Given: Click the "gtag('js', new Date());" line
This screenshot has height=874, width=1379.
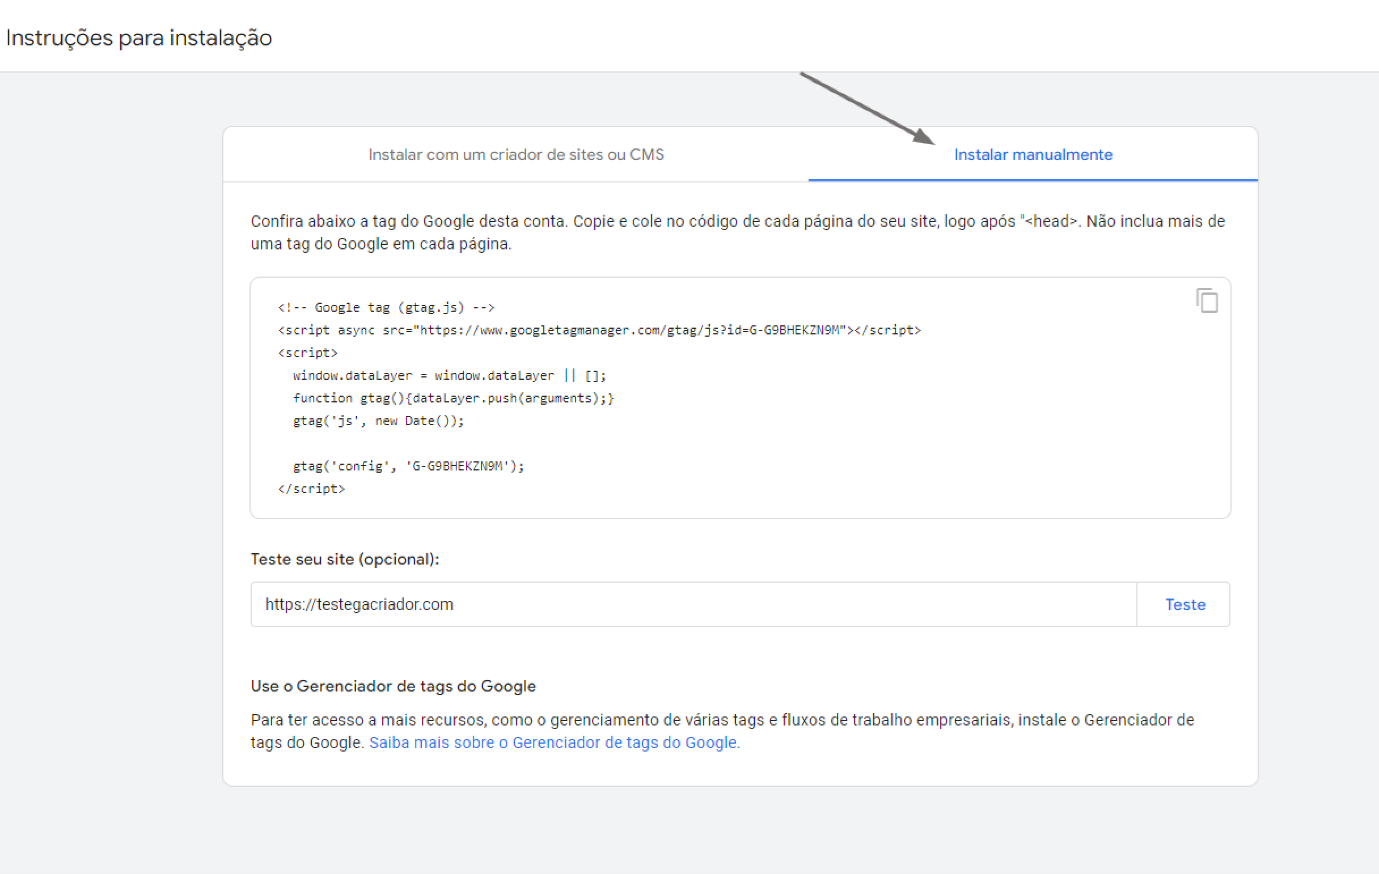Looking at the screenshot, I should [x=379, y=421].
